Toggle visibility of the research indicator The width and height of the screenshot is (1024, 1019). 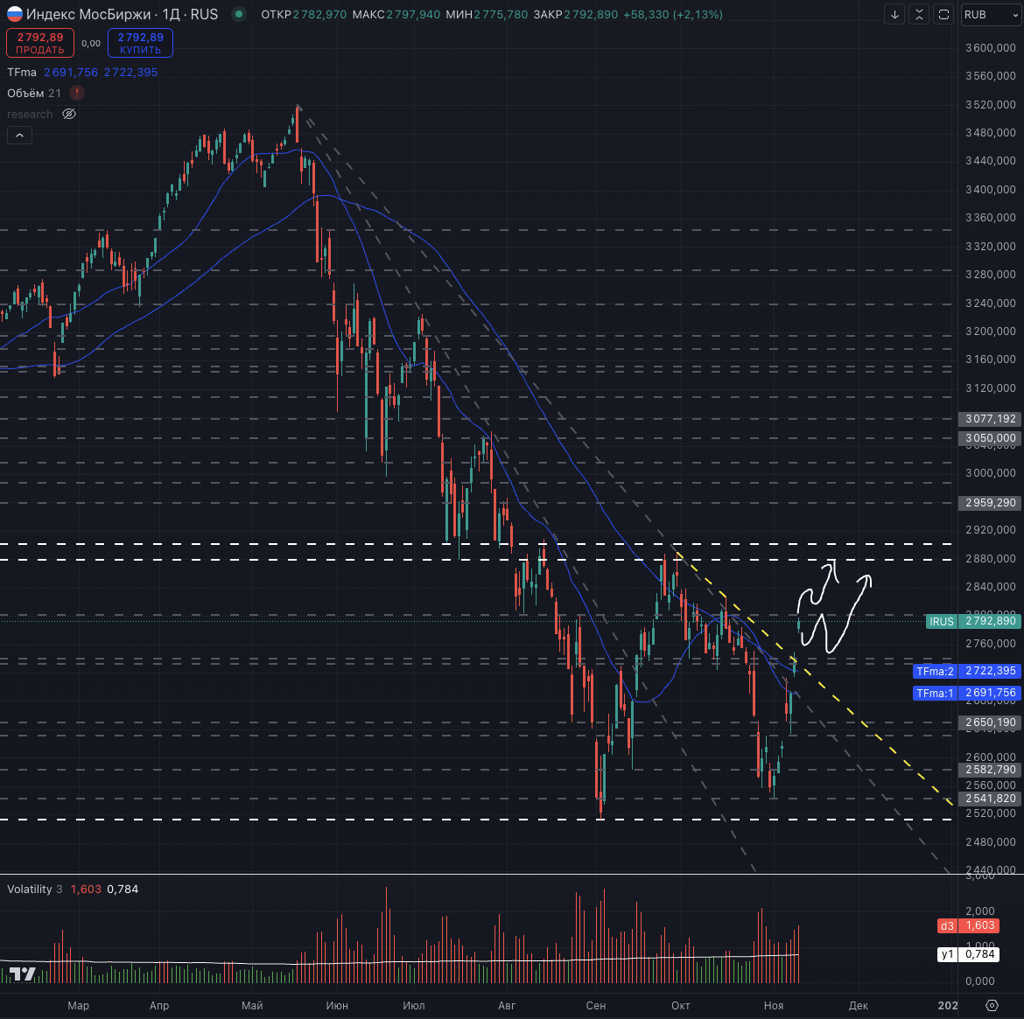(x=69, y=114)
